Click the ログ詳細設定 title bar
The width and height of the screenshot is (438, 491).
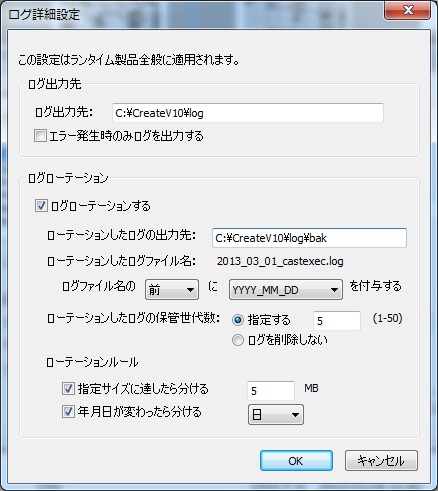pos(193,14)
